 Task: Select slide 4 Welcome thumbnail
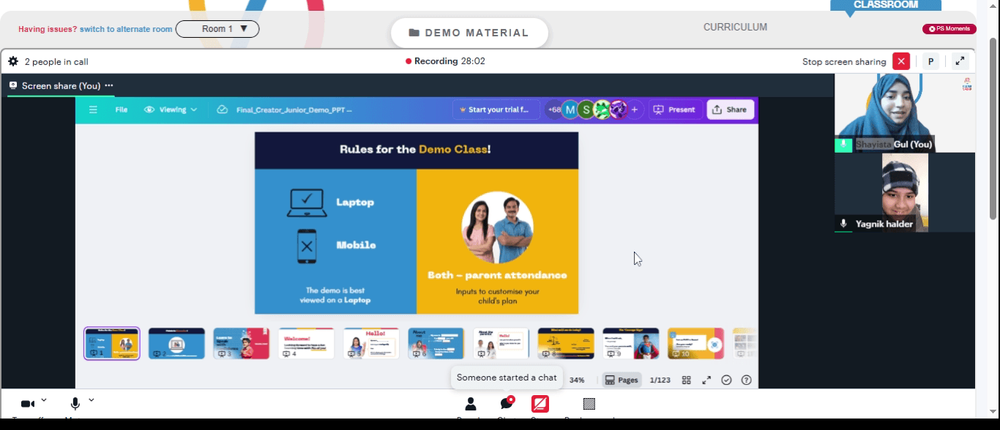[x=306, y=343]
